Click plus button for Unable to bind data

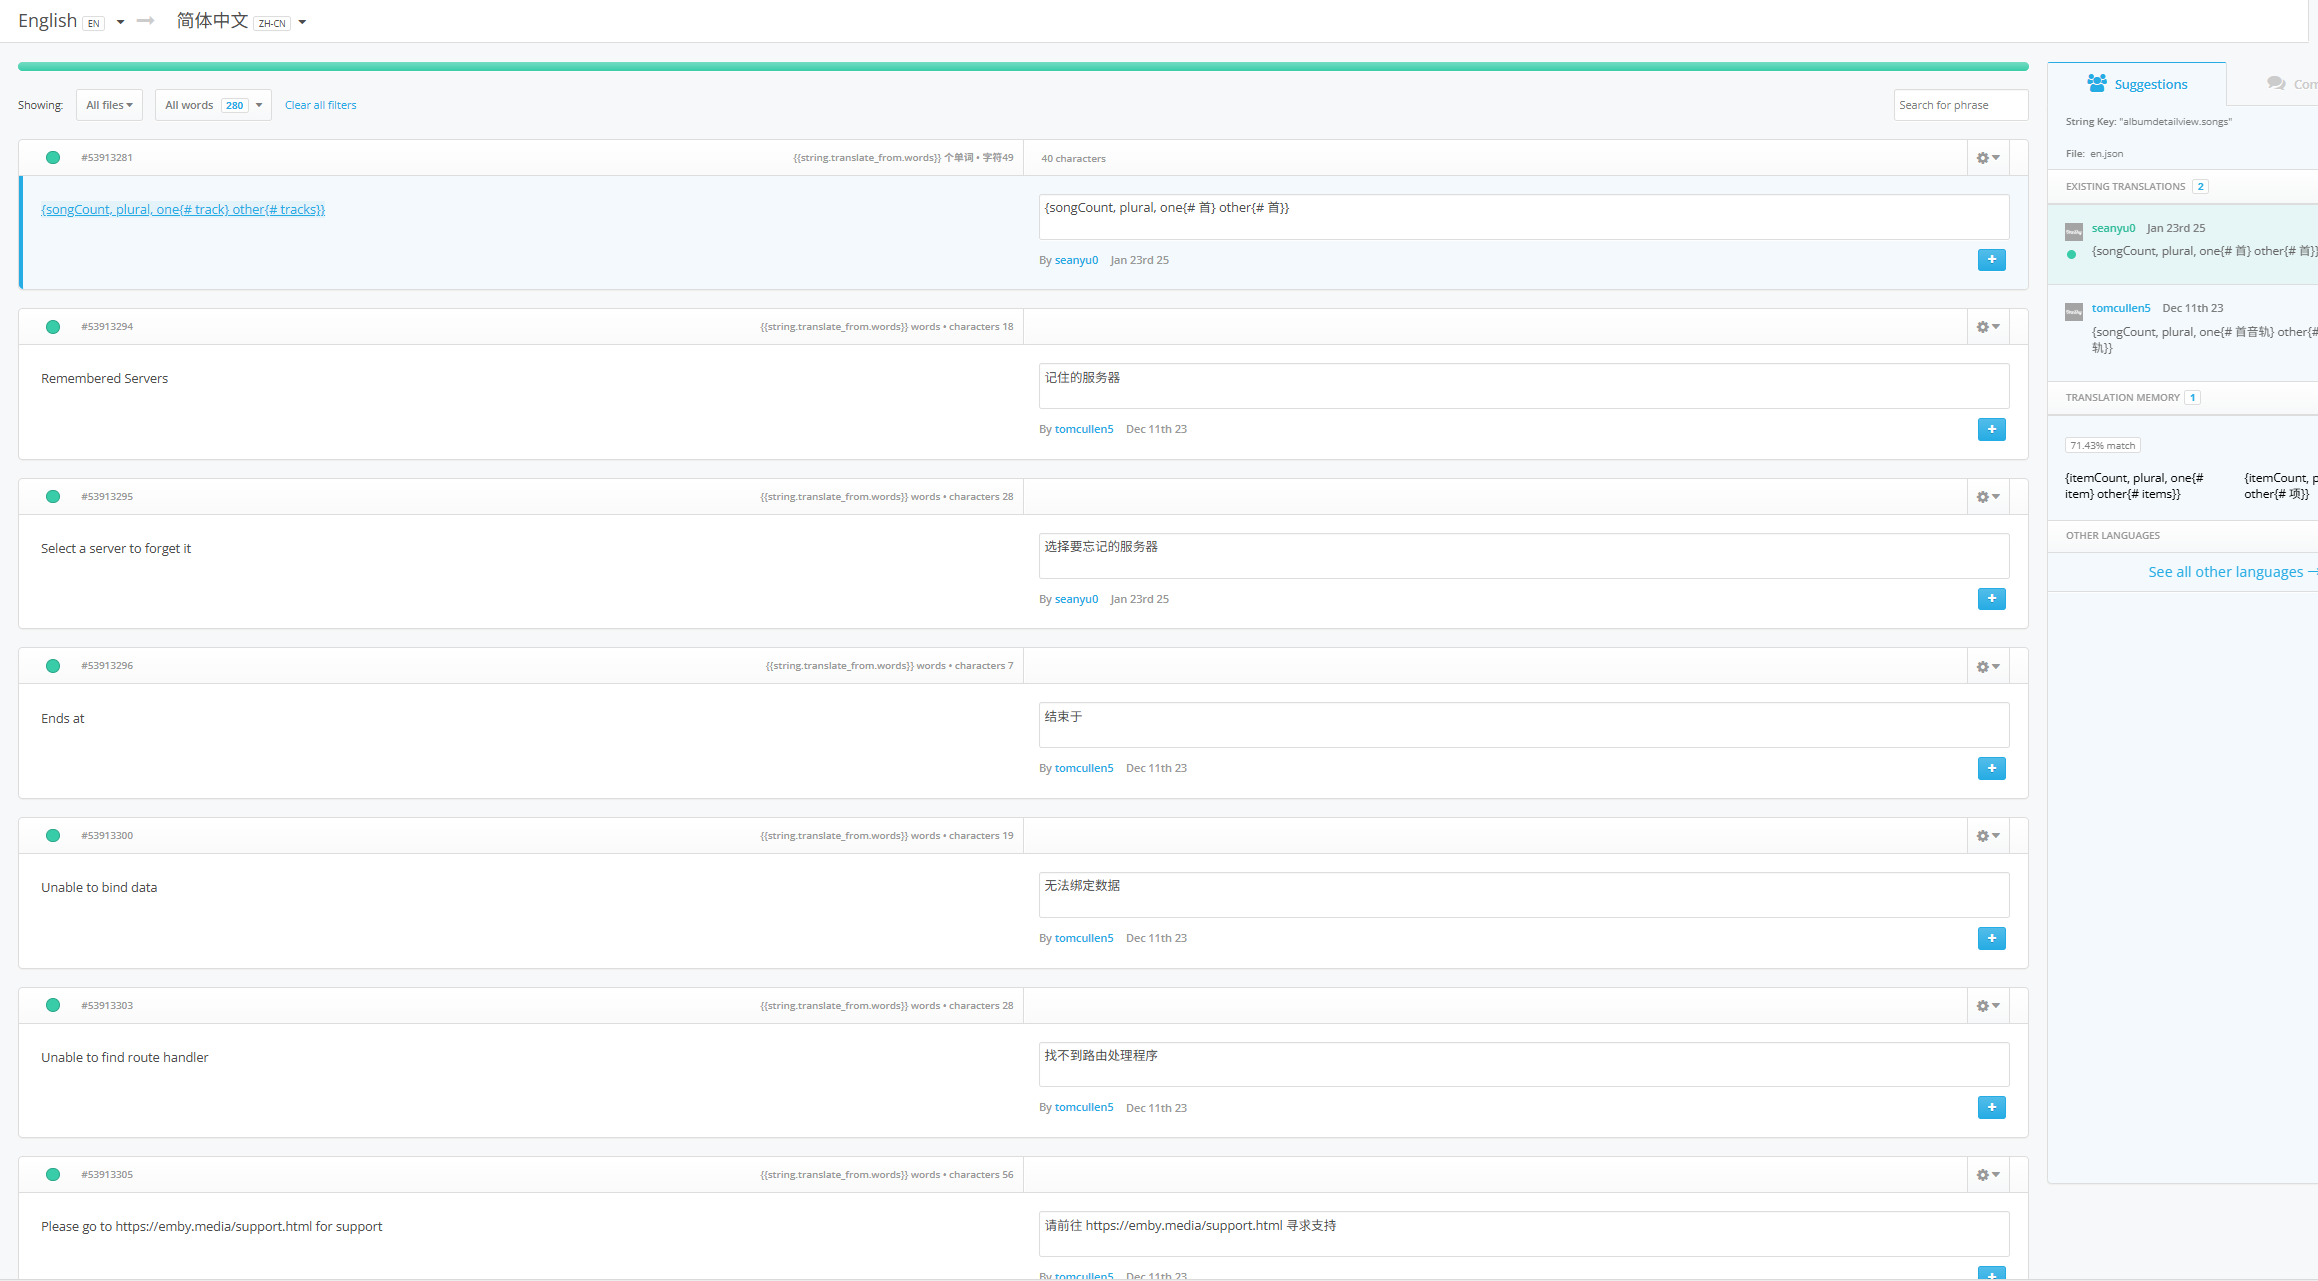click(x=1991, y=938)
